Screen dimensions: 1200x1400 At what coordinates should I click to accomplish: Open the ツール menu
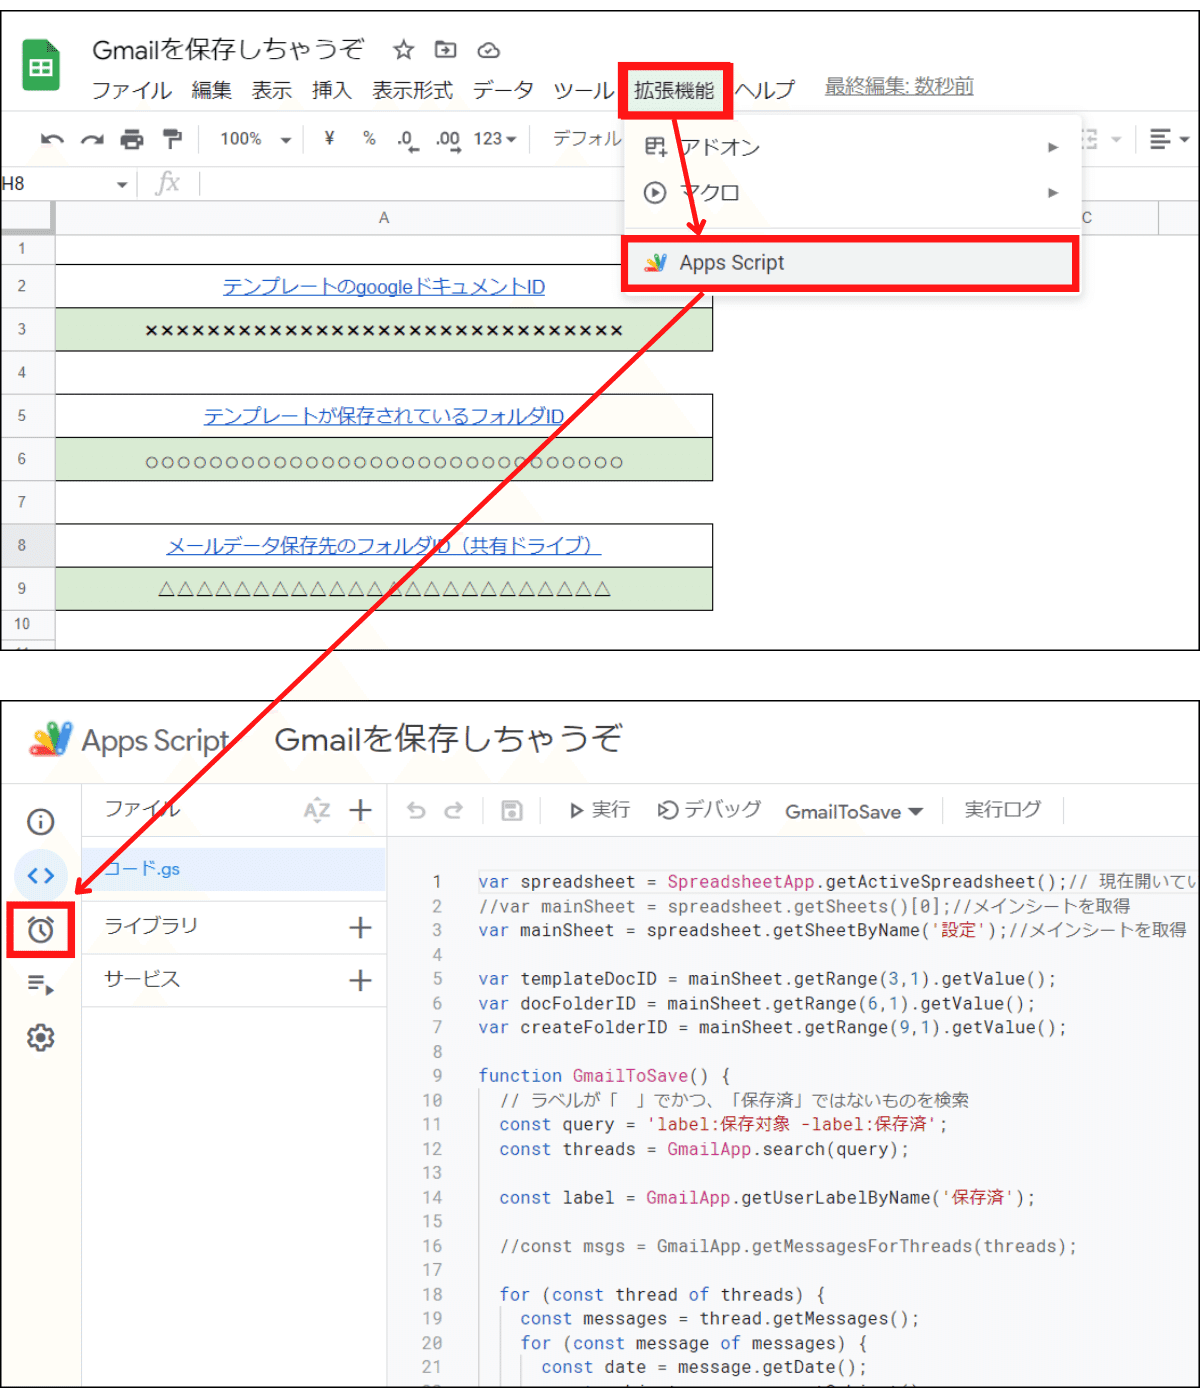coord(583,91)
